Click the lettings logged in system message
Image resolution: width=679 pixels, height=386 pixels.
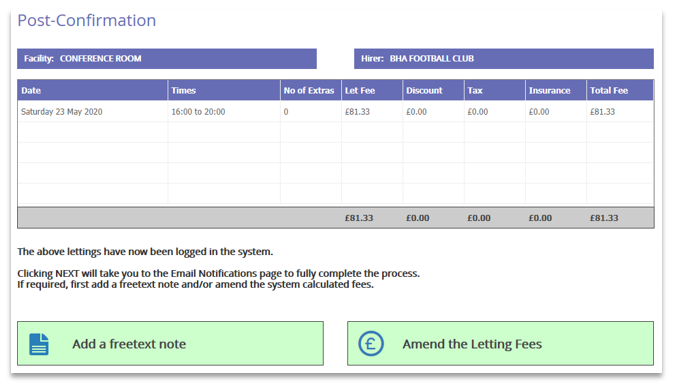pos(145,252)
